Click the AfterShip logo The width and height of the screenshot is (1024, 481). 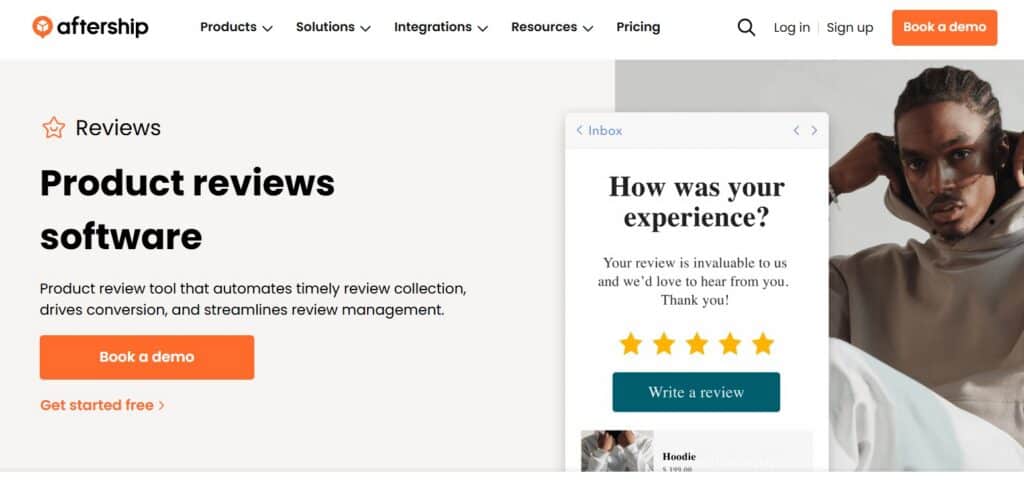point(90,27)
